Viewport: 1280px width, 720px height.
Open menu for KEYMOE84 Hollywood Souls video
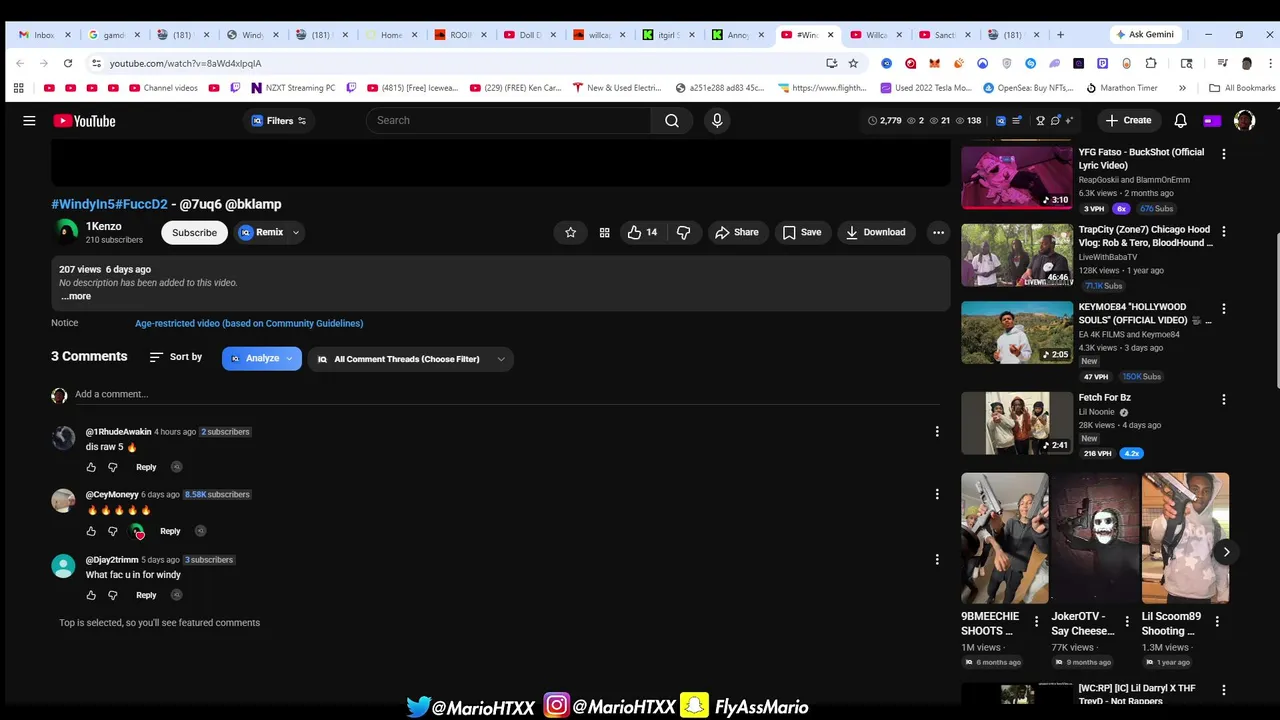tap(1223, 309)
